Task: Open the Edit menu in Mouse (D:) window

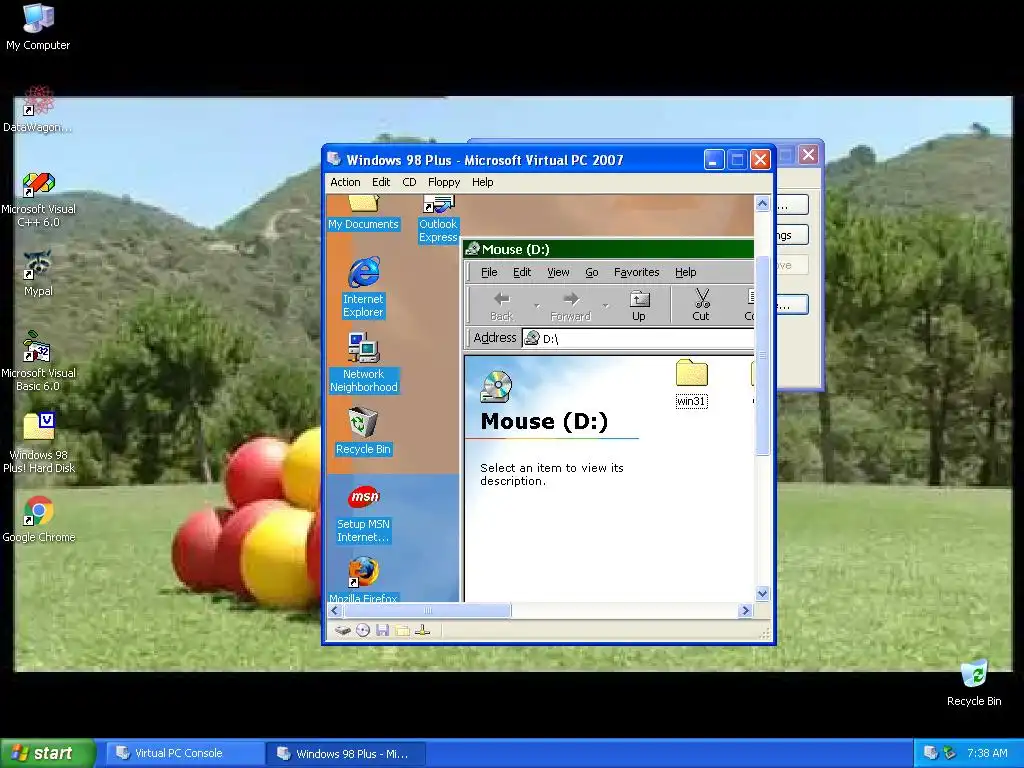Action: [x=522, y=272]
